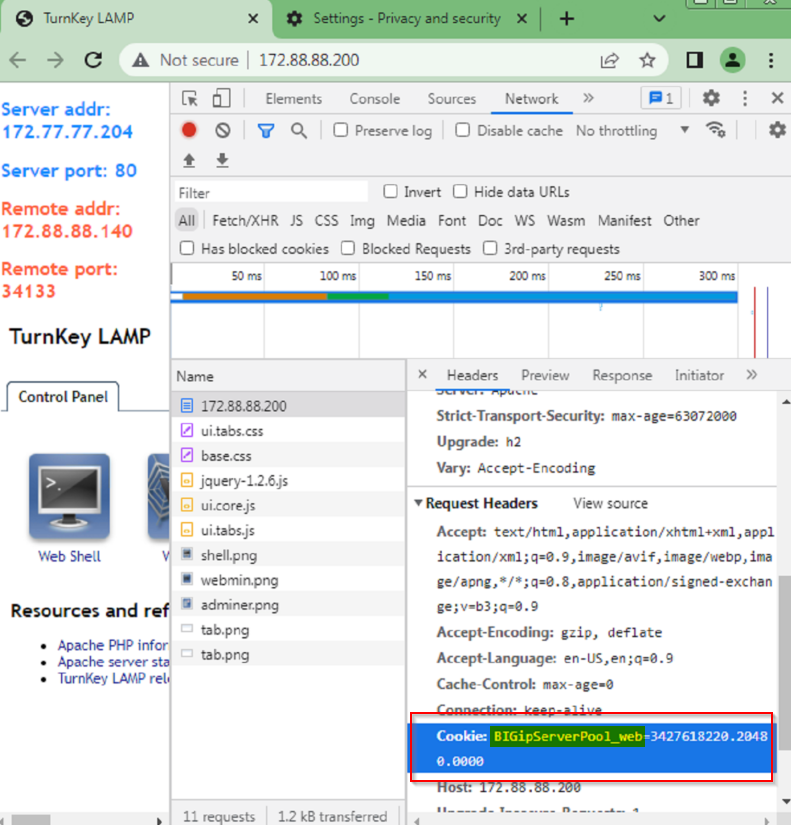Click into the network Filter field
Image resolution: width=791 pixels, height=825 pixels.
pyautogui.click(x=271, y=193)
